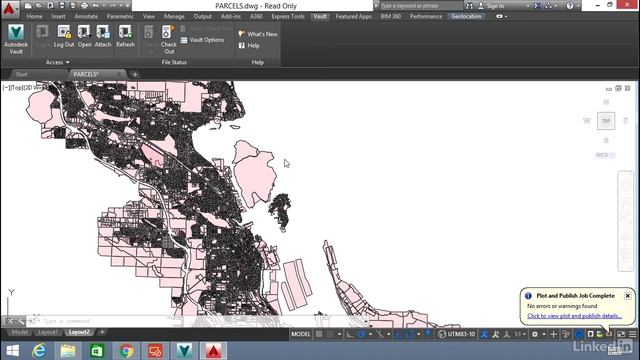
Task: Restore drawing viewport window button
Action: [x=618, y=88]
